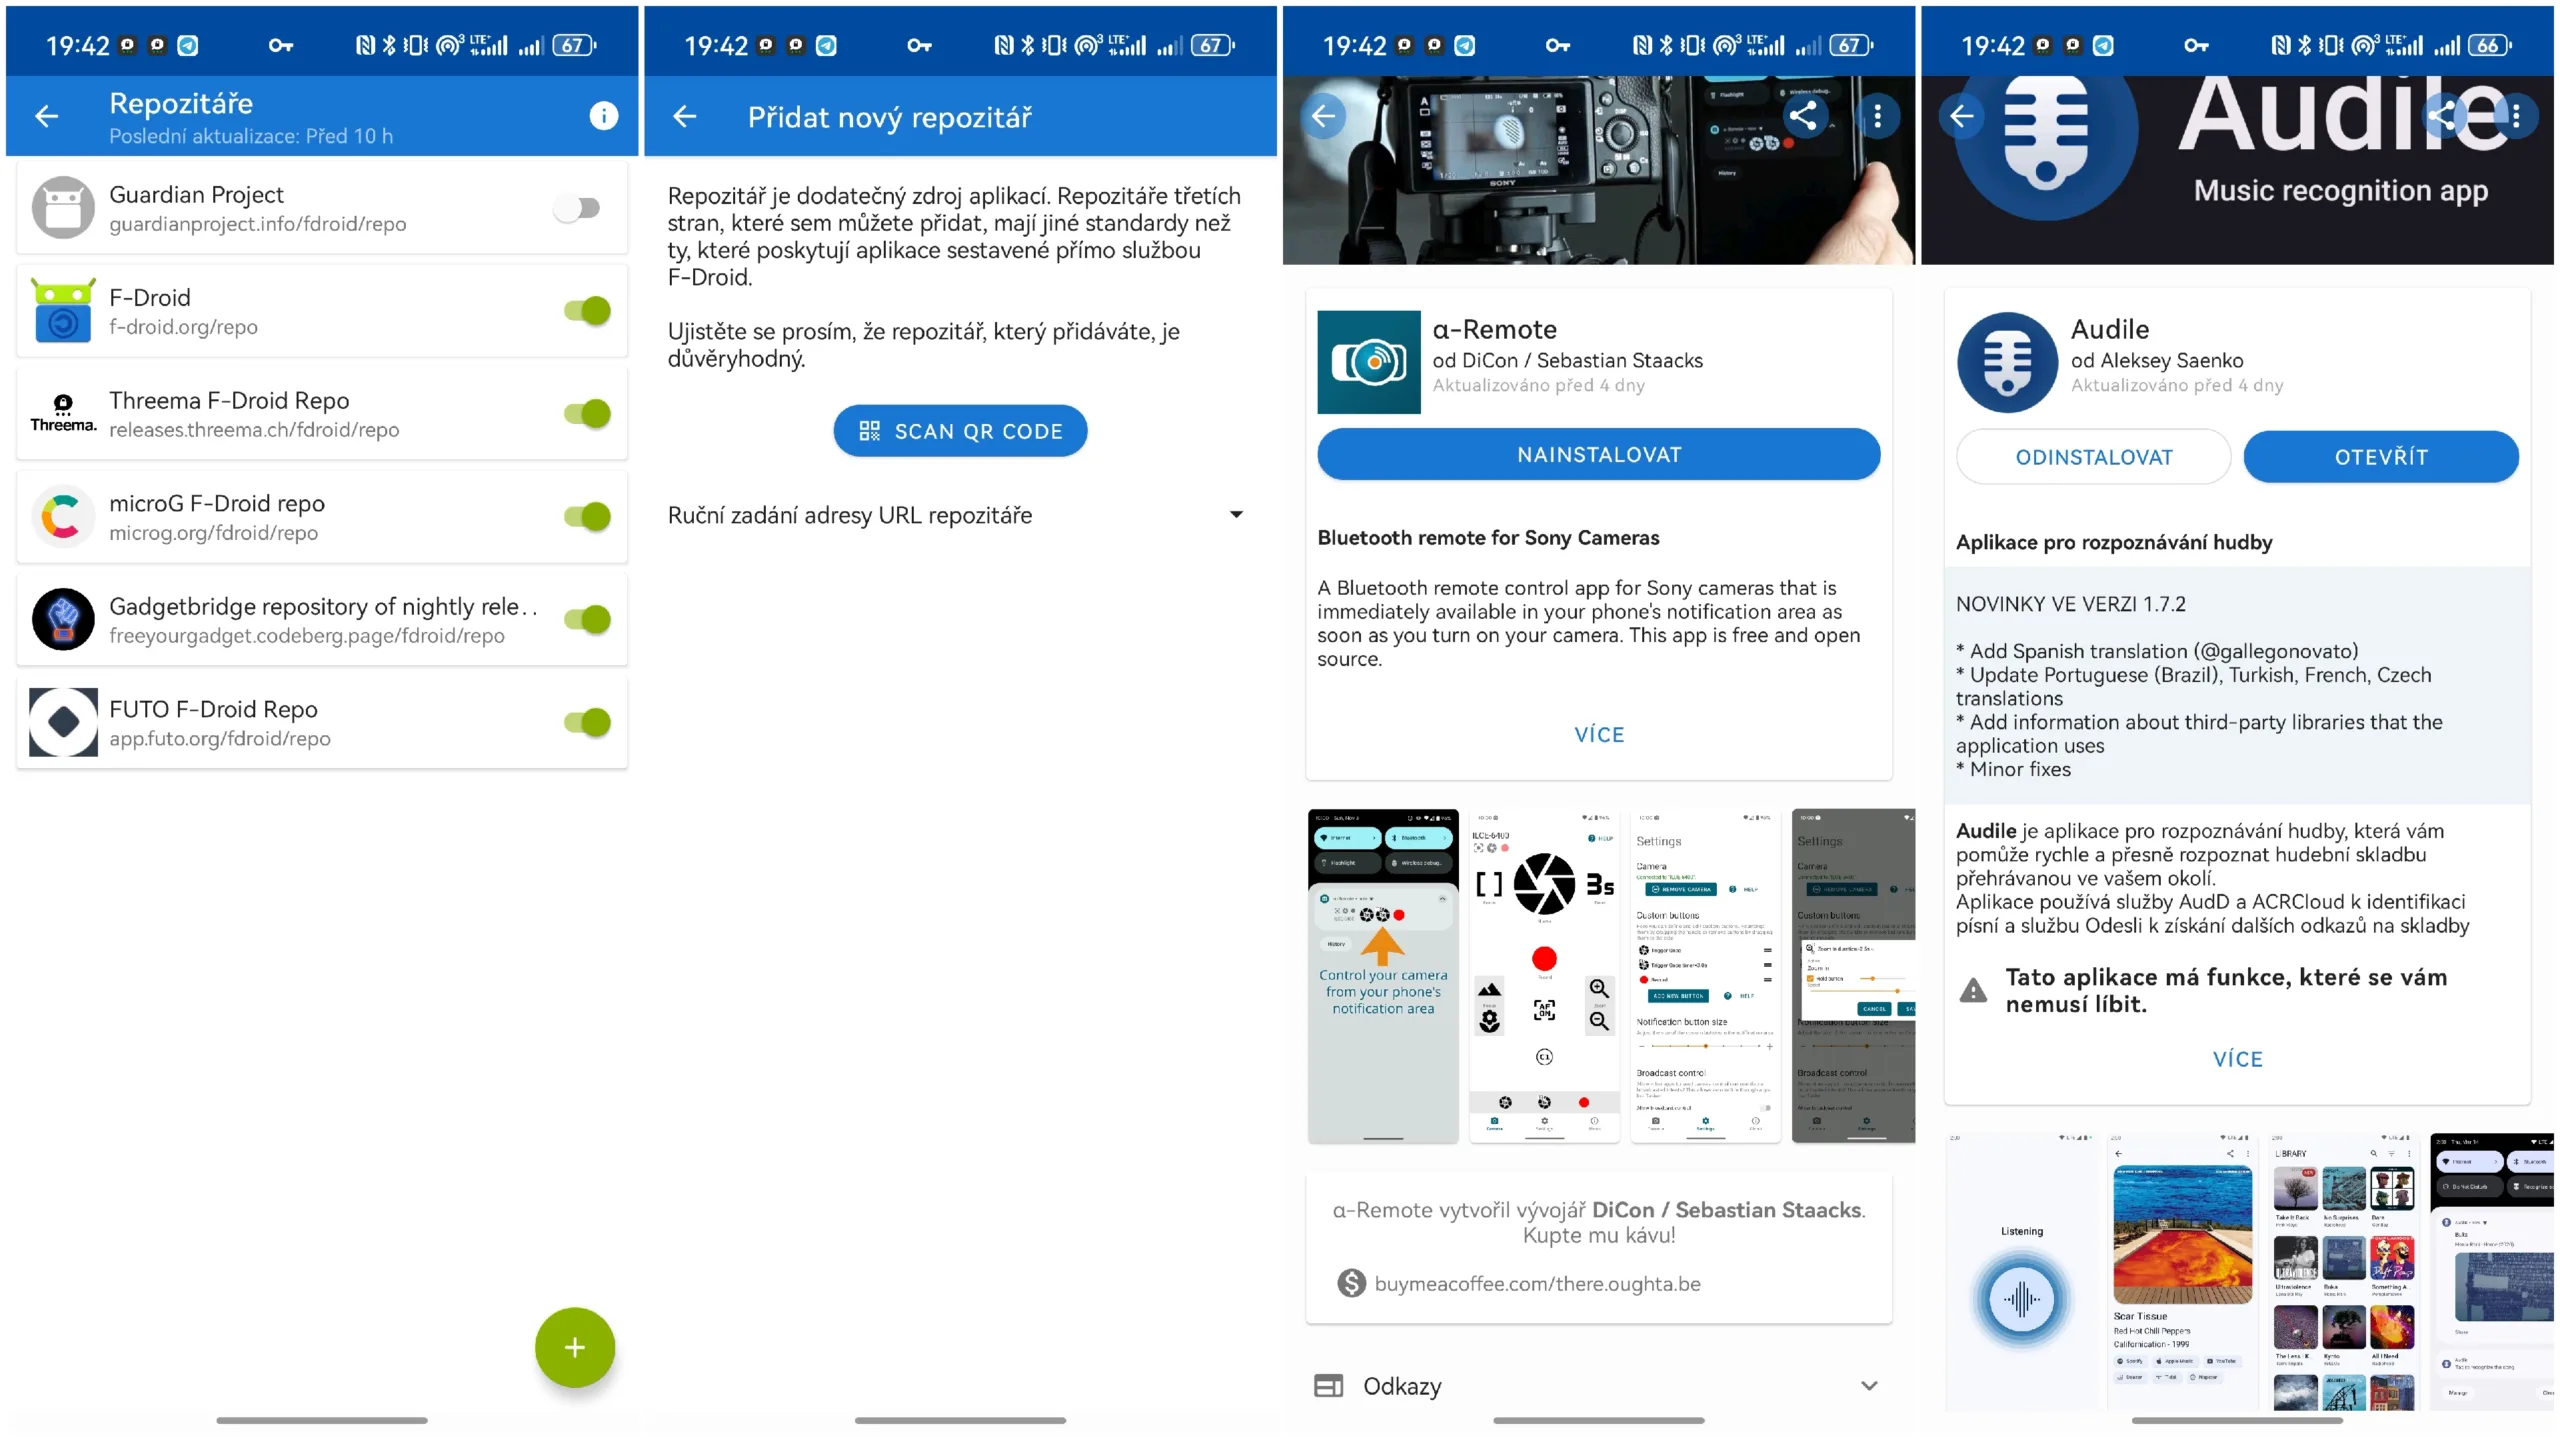Tap the Audile microphone app icon
Viewport: 2560px width, 1440px height.
2007,362
